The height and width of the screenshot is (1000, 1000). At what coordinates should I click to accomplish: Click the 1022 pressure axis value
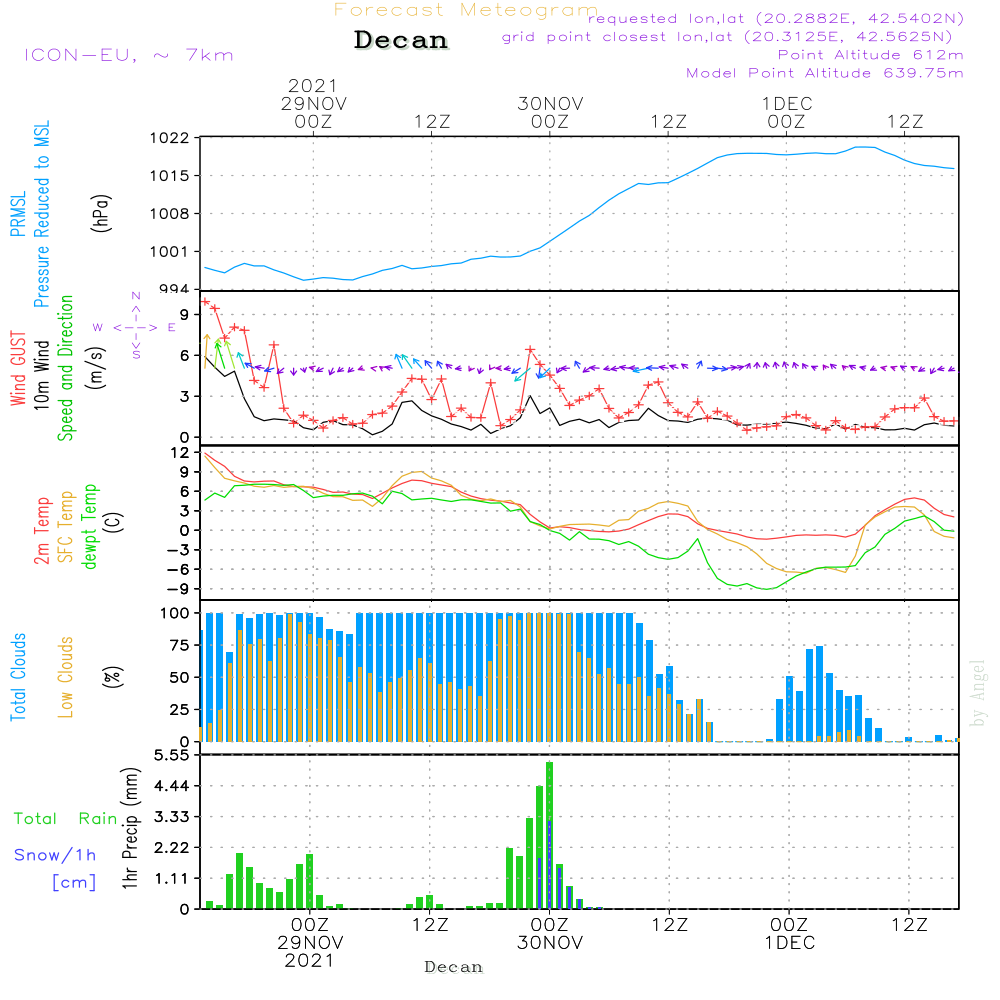[169, 138]
